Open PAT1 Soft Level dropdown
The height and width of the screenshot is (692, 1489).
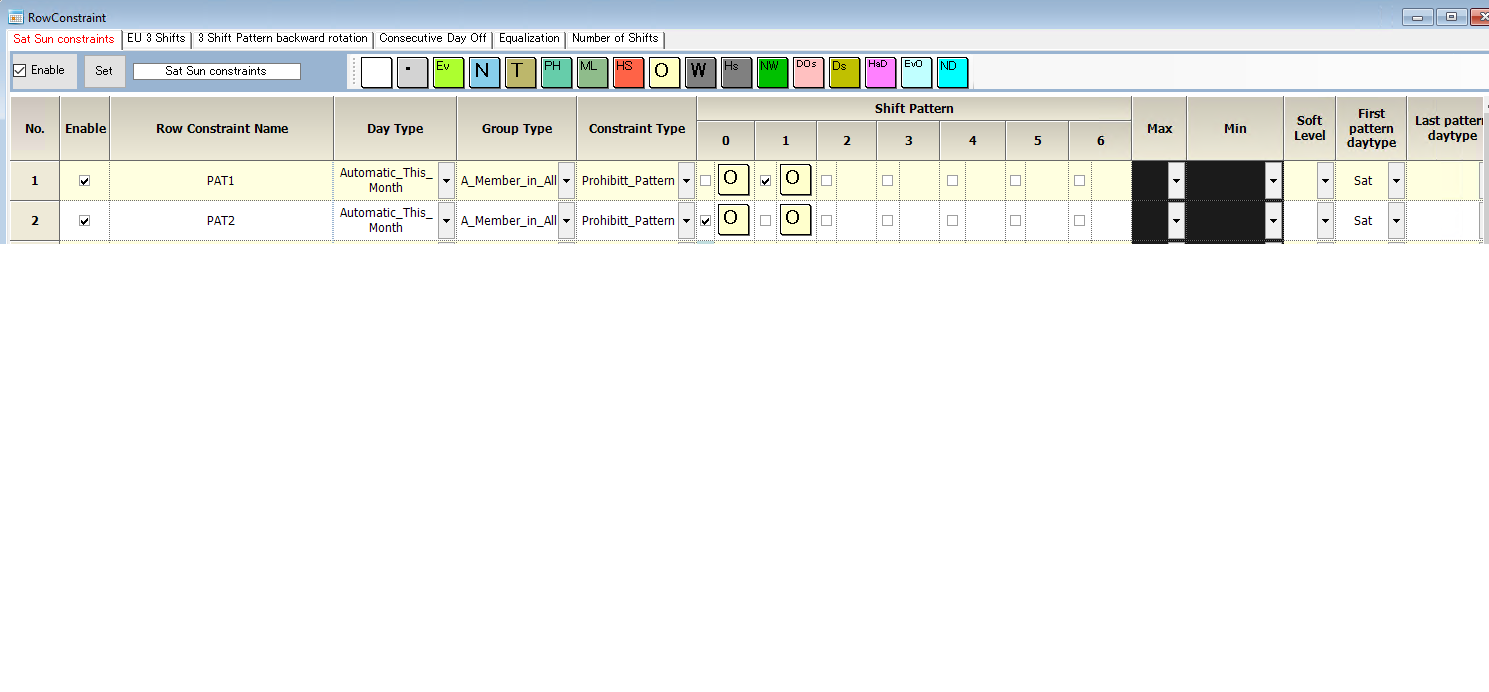[1325, 181]
